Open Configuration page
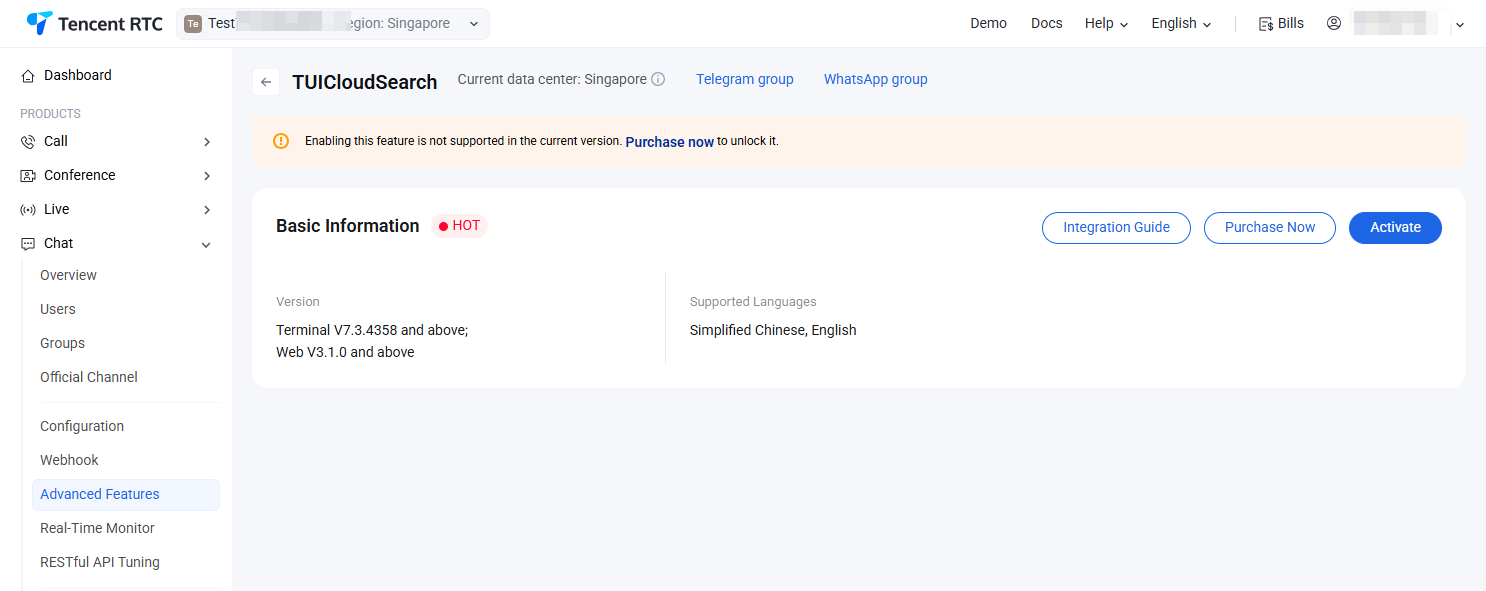Screen dimensions: 1486x591 (82, 426)
